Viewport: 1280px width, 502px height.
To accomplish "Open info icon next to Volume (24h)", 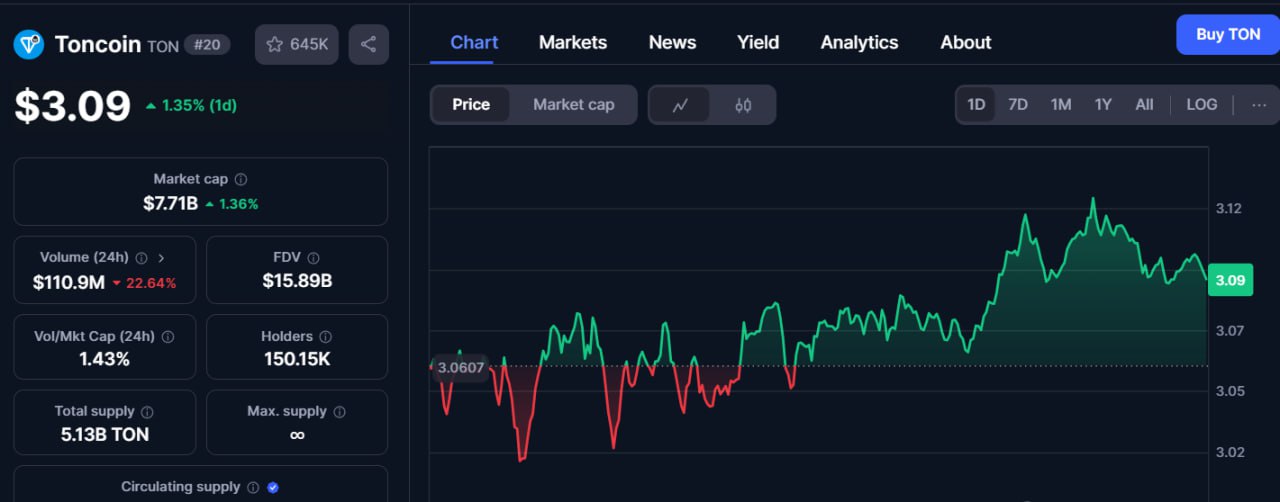I will (141, 257).
